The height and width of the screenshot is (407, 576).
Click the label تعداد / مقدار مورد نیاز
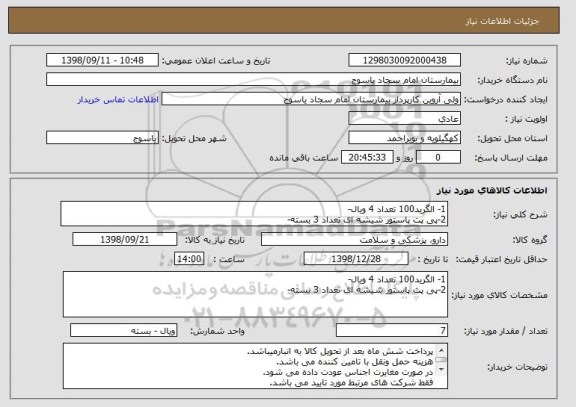point(506,331)
